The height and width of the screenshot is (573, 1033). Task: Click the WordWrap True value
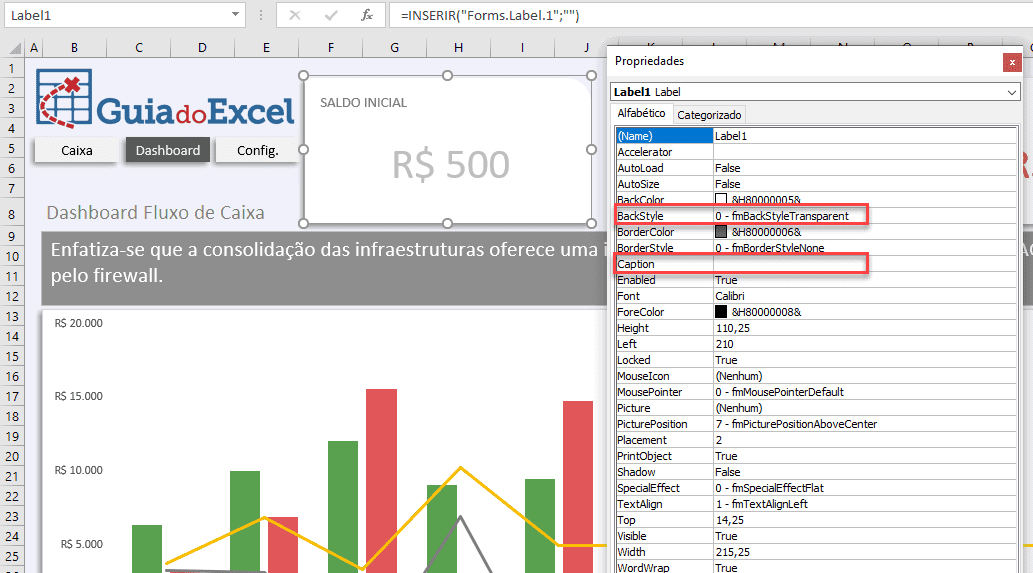864,567
